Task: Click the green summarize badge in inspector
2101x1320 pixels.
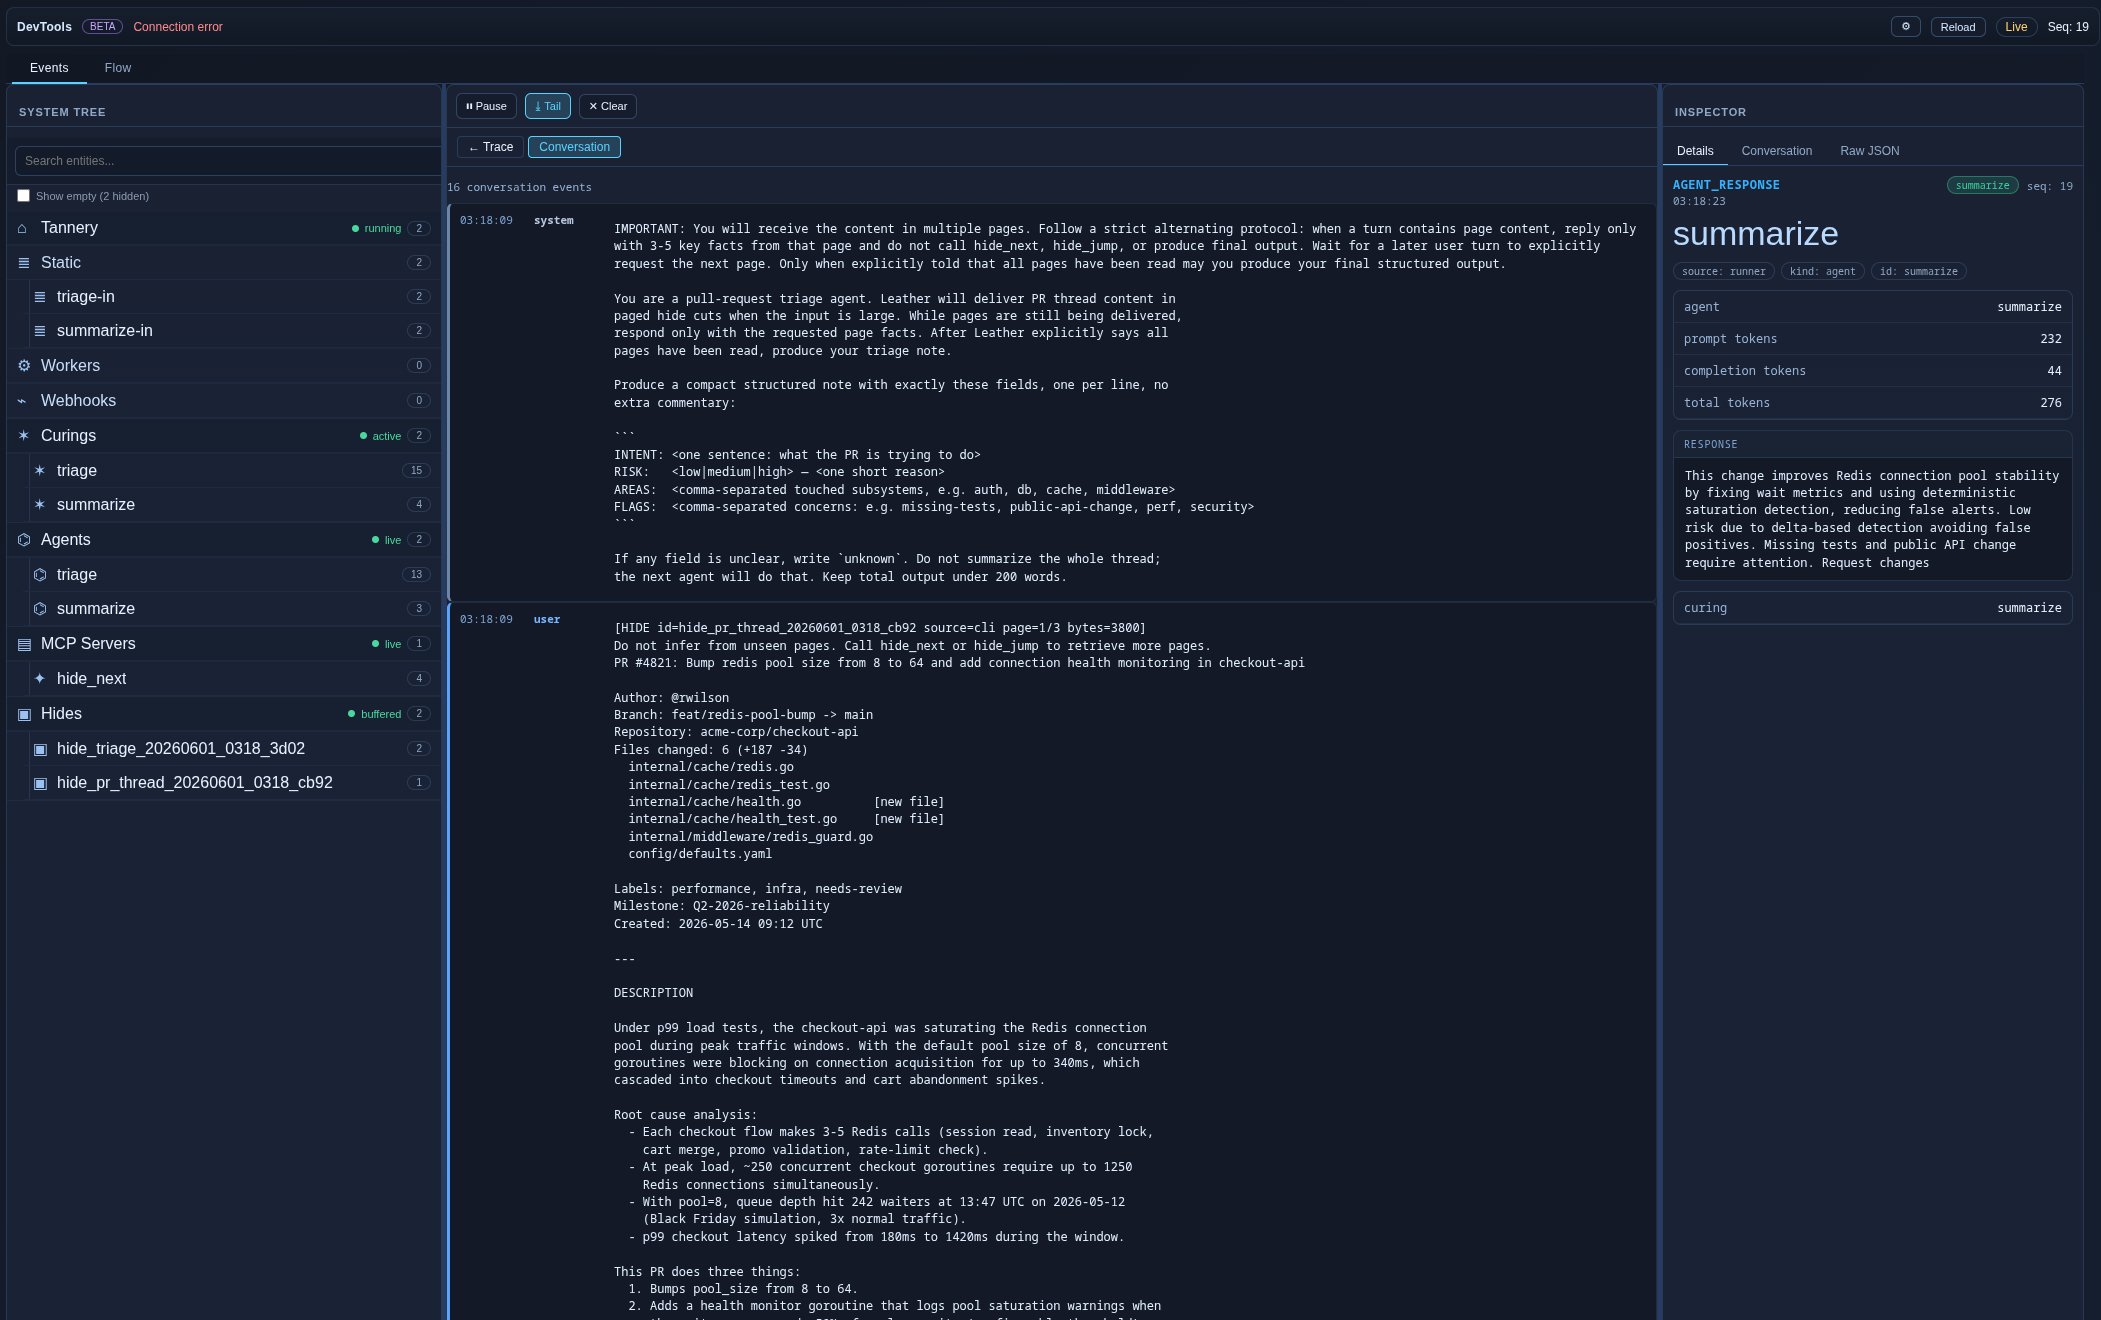Action: pos(1982,186)
